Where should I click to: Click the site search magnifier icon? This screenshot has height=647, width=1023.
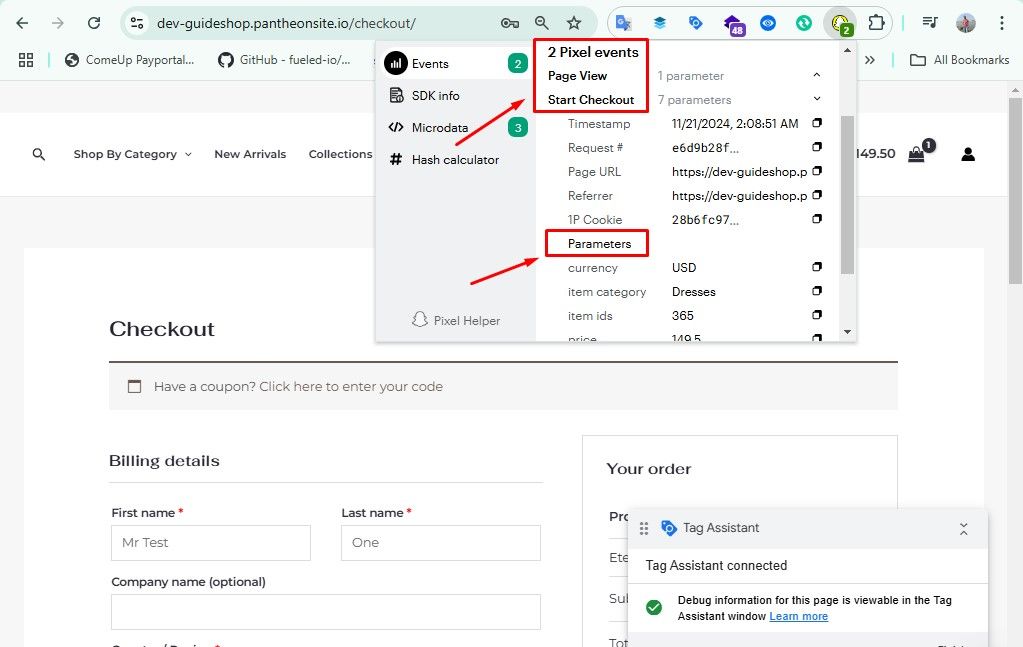click(39, 154)
